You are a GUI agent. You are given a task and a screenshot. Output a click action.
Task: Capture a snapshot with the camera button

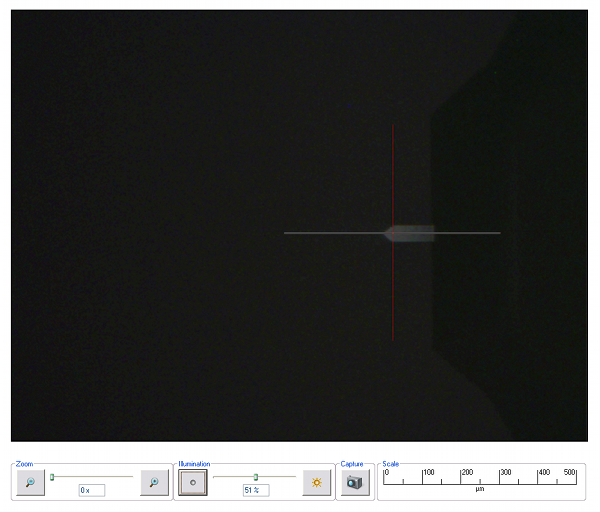coord(355,482)
